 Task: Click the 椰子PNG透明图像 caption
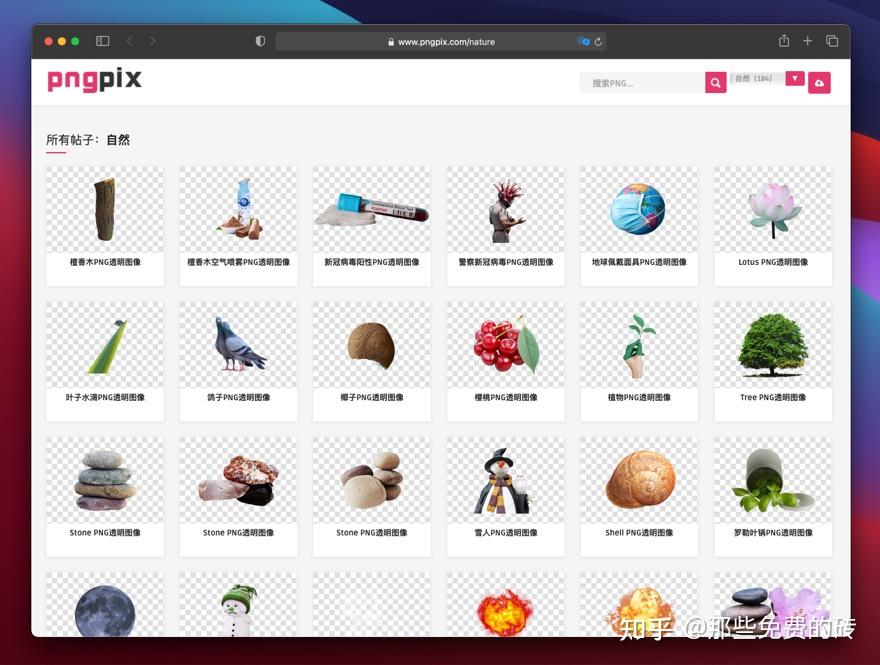point(372,397)
